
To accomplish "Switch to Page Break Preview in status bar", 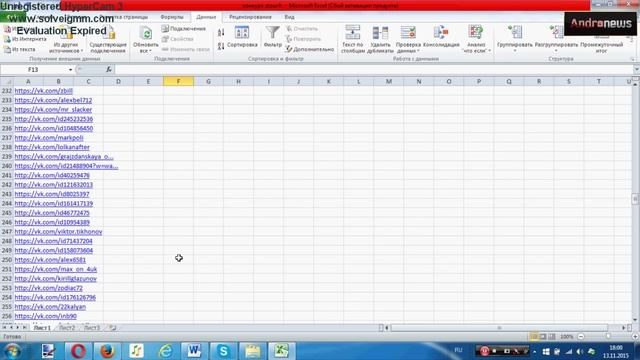I will point(551,337).
